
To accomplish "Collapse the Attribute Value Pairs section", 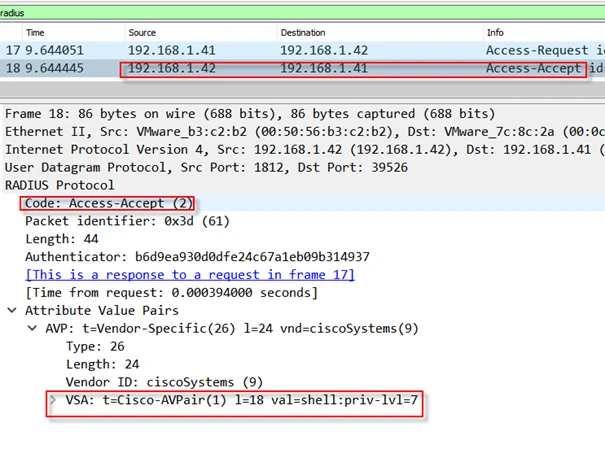I will pos(12,311).
